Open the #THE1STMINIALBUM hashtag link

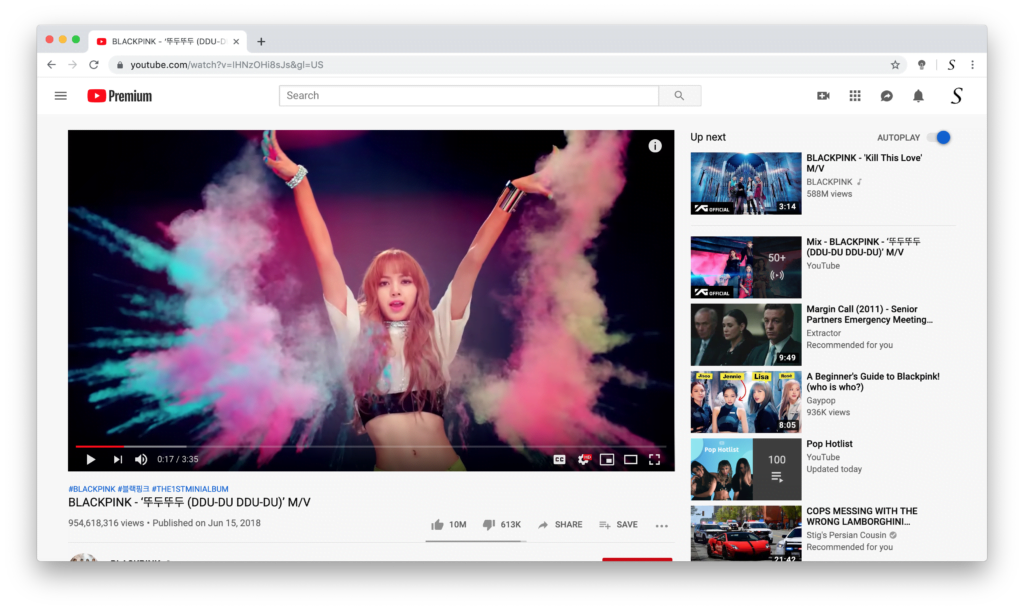(190, 489)
